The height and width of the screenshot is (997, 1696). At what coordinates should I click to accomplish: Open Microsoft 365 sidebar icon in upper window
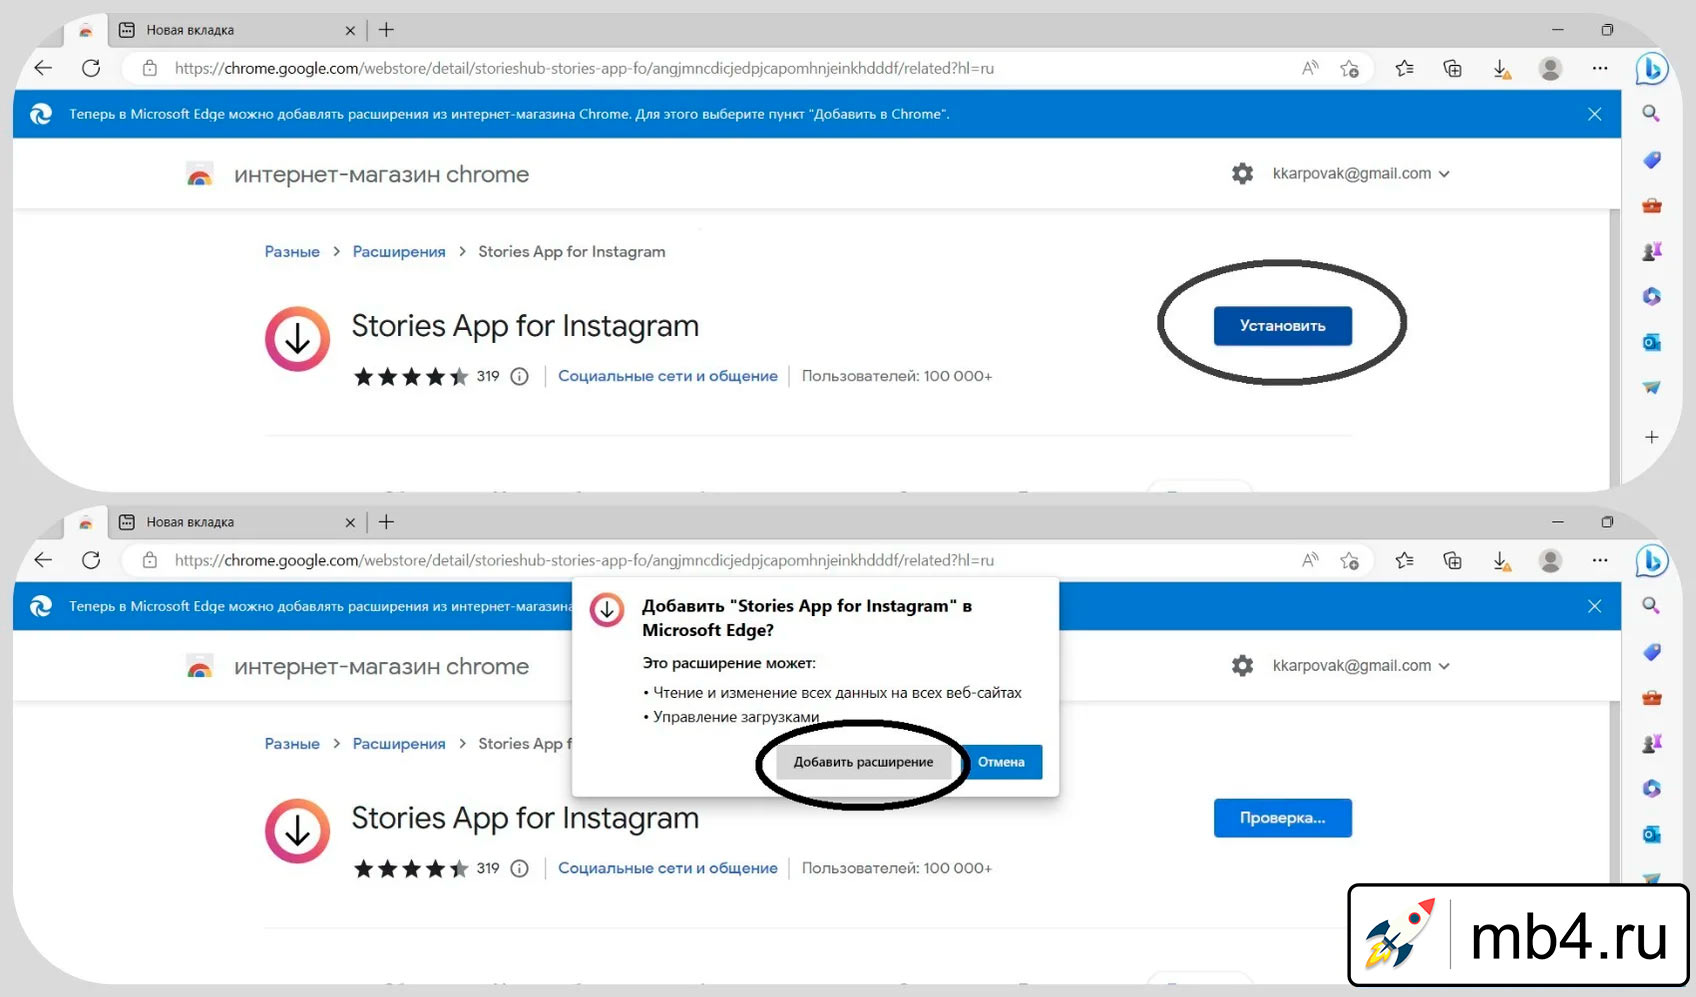[x=1652, y=296]
